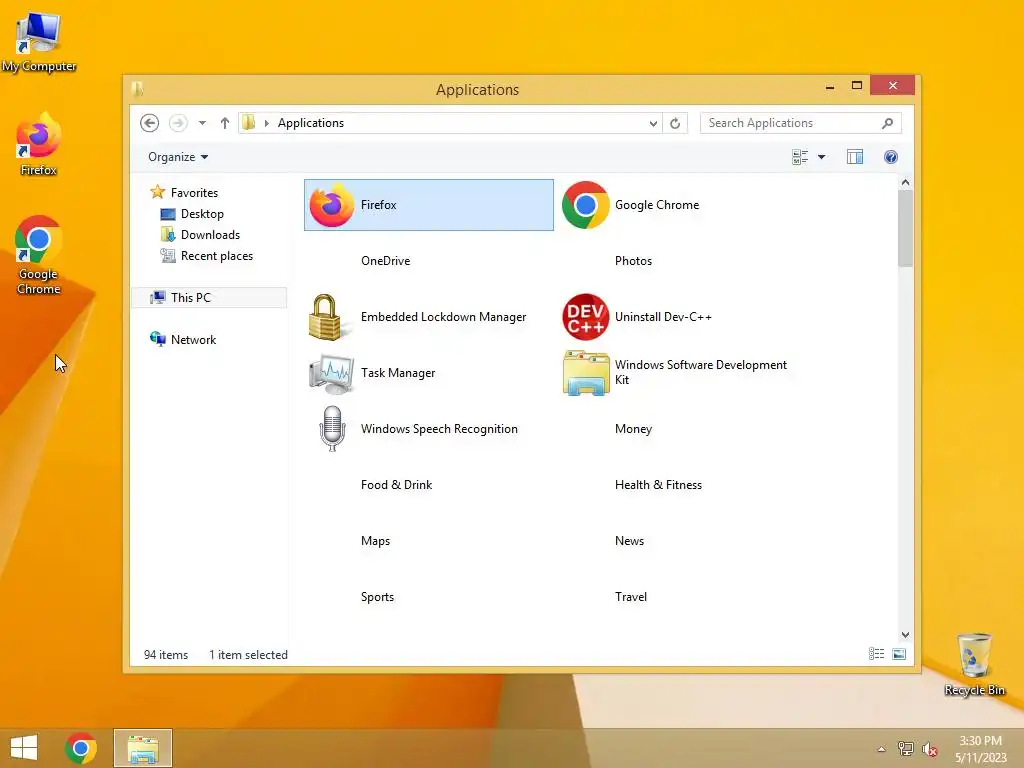Go up one folder level

pos(225,123)
